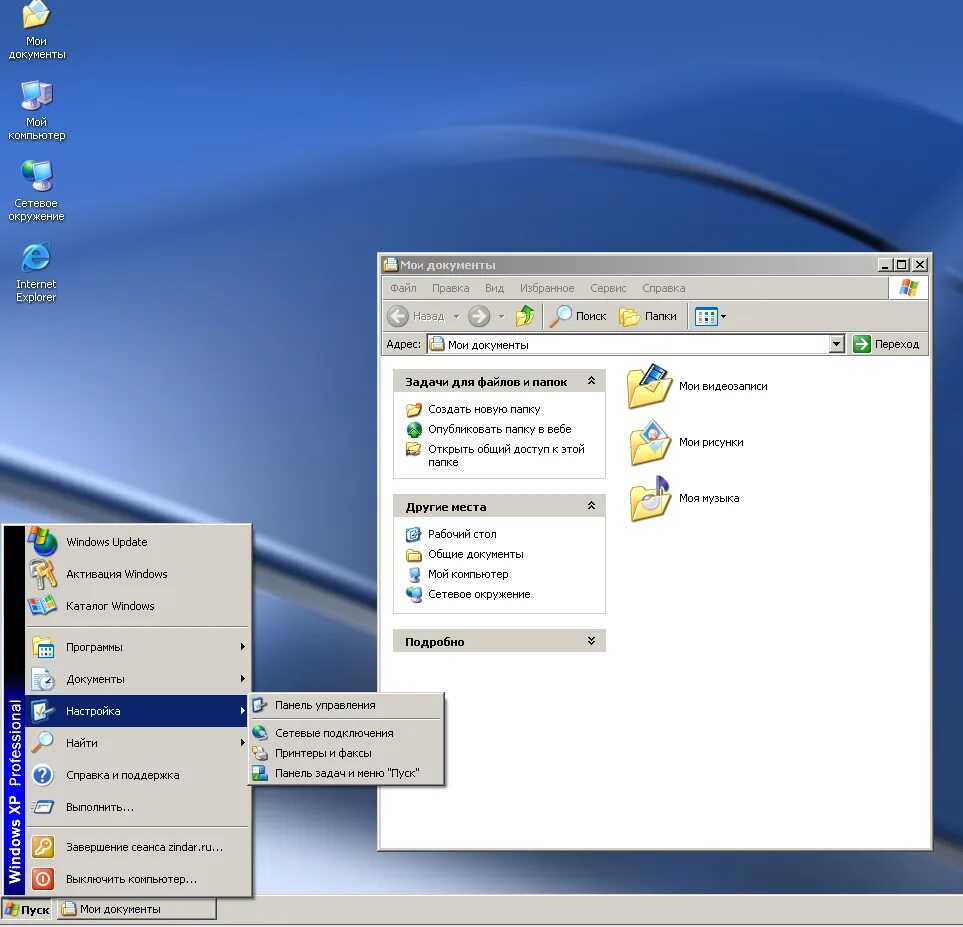Open the Сервис menu
Viewport: 963px width, 927px height.
[608, 288]
